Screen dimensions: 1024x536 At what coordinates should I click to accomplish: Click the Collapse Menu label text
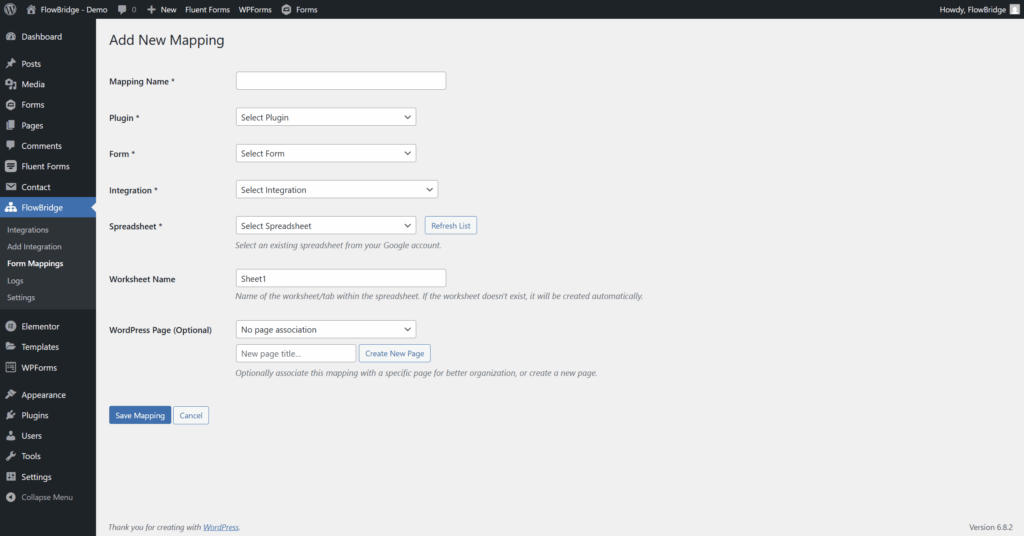click(47, 497)
